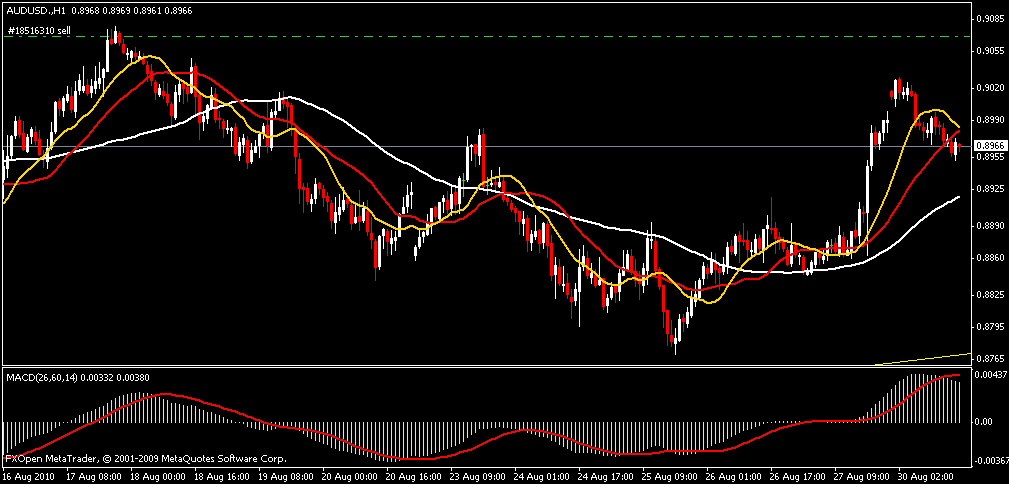Click the 0.00 MACD scale value
Image resolution: width=1009 pixels, height=484 pixels.
(x=984, y=422)
